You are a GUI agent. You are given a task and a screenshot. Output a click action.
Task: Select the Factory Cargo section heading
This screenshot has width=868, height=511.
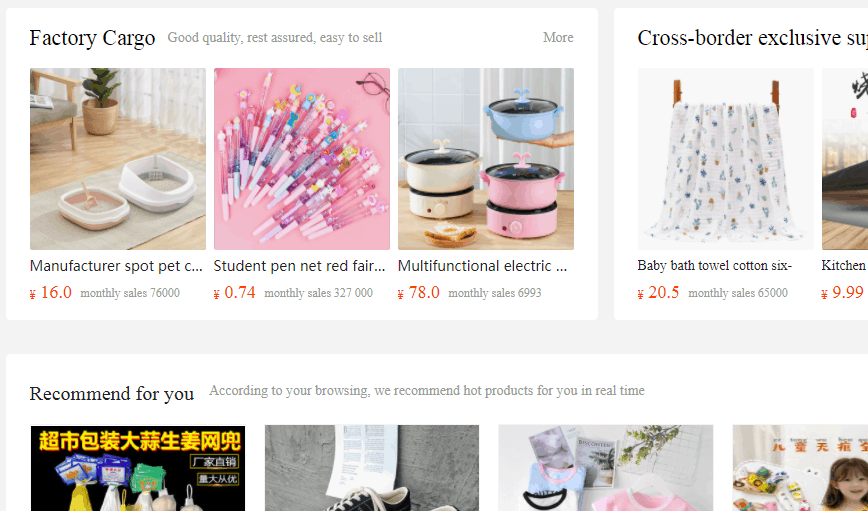92,38
